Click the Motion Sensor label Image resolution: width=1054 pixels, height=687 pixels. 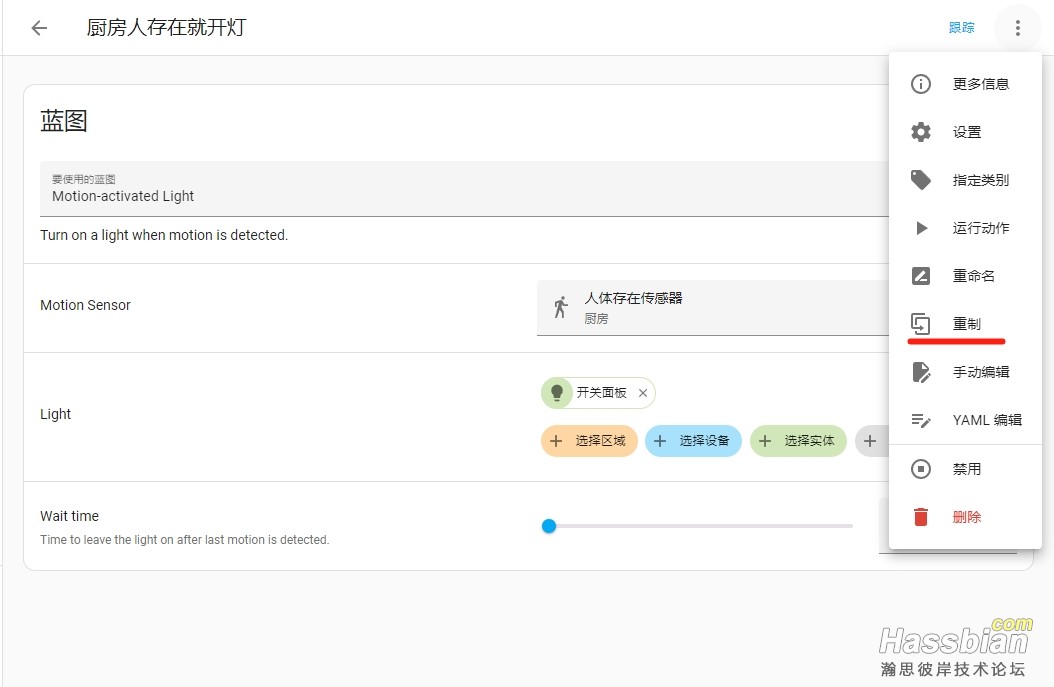coord(85,305)
